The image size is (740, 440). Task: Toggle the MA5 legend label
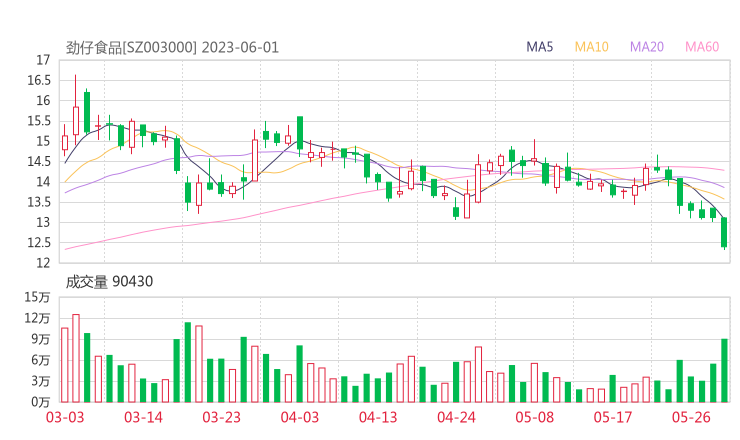539,47
